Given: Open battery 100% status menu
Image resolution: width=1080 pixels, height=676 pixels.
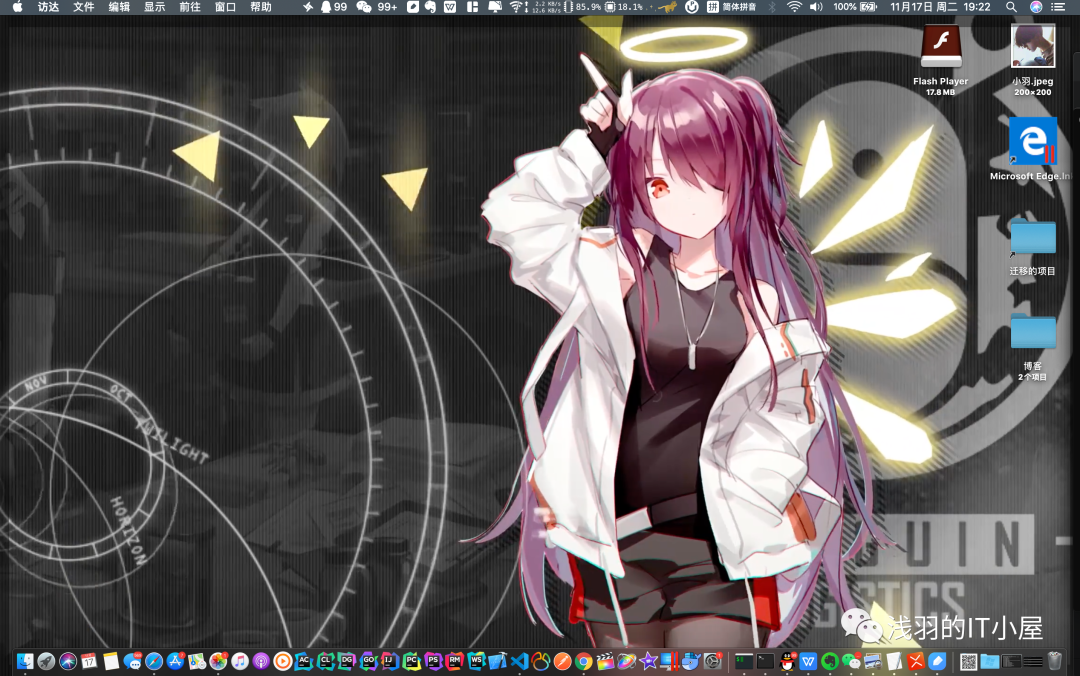Looking at the screenshot, I should coord(855,7).
